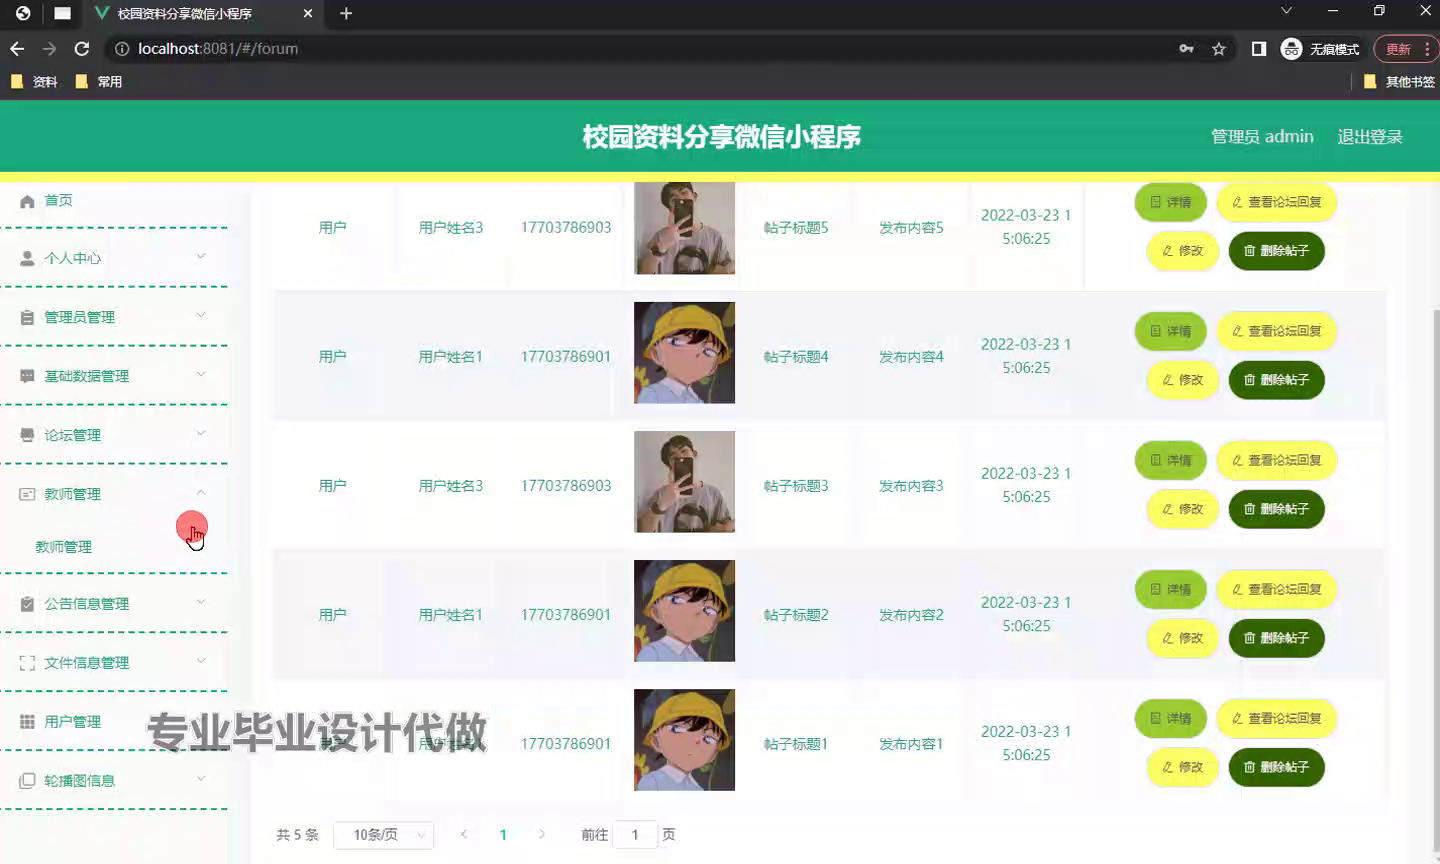Click the 前往 page number input field
The width and height of the screenshot is (1440, 864).
point(635,835)
